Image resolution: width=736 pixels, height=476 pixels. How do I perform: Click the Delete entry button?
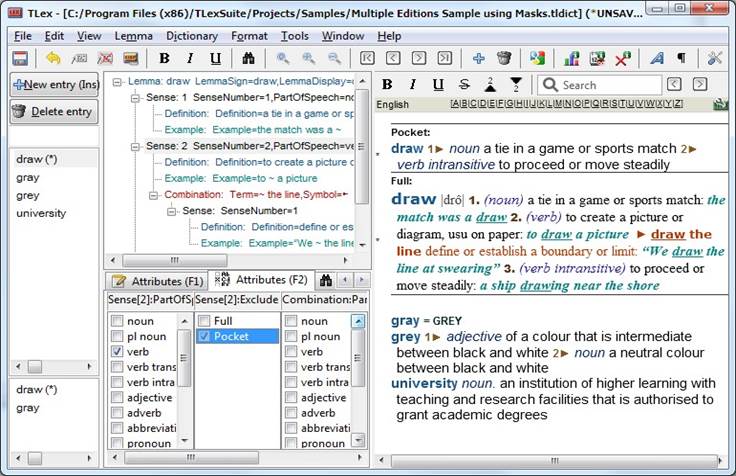[54, 111]
